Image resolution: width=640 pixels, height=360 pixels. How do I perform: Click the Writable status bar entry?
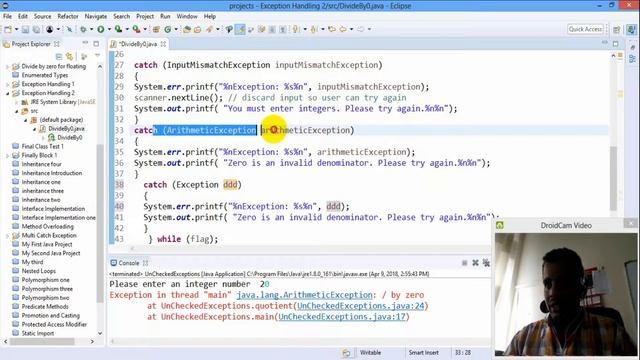point(370,352)
